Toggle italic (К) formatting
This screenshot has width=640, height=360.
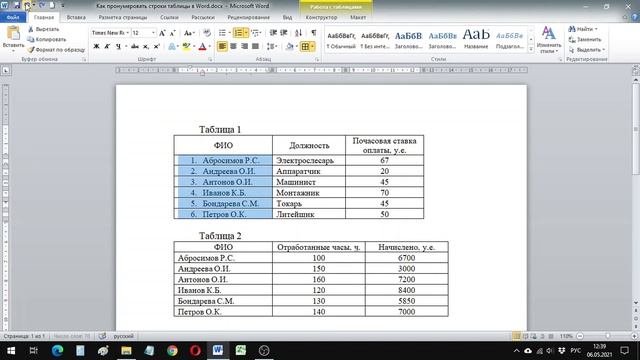click(107, 47)
